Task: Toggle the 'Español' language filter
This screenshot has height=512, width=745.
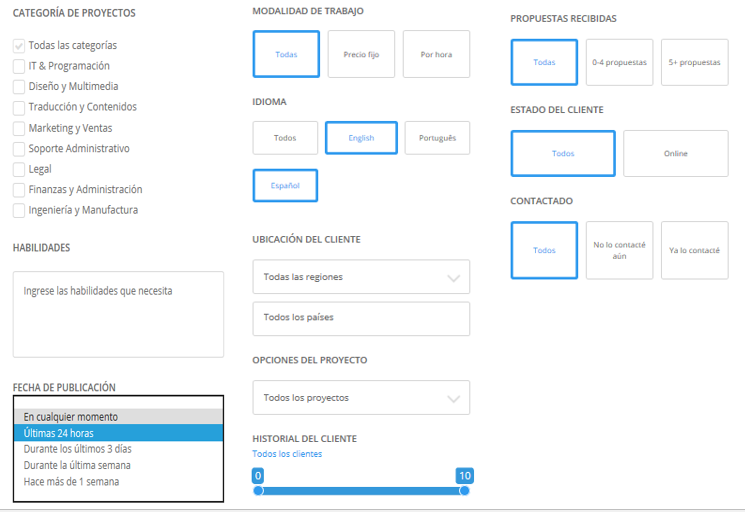Action: click(285, 185)
